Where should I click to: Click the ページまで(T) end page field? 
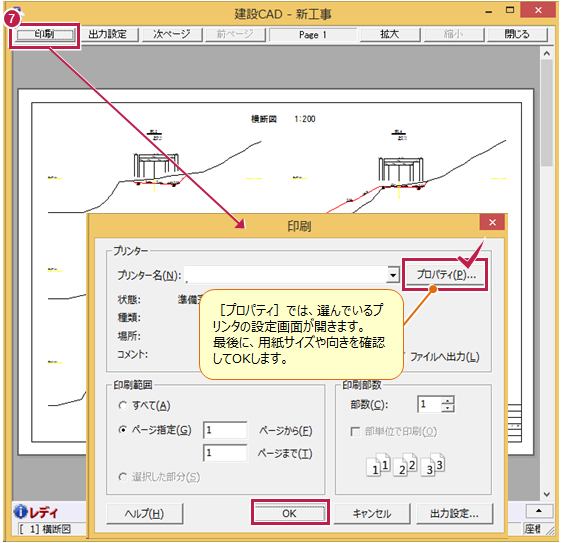[x=225, y=453]
